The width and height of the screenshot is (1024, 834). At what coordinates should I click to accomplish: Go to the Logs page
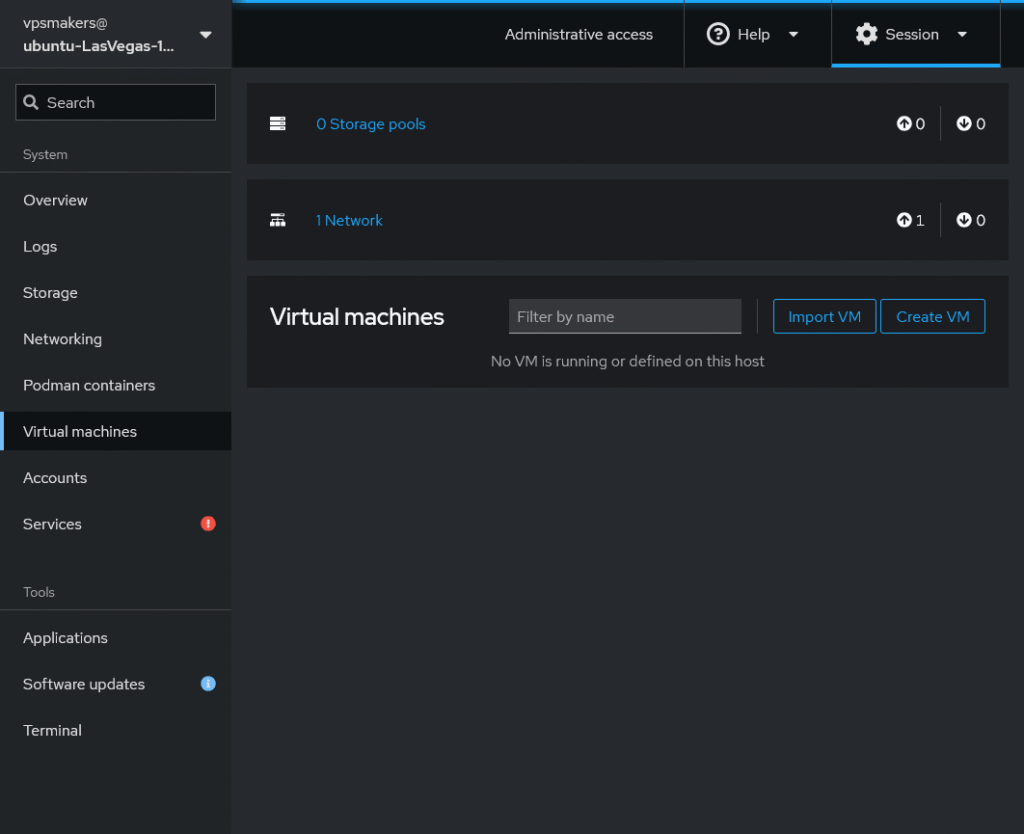tap(40, 246)
